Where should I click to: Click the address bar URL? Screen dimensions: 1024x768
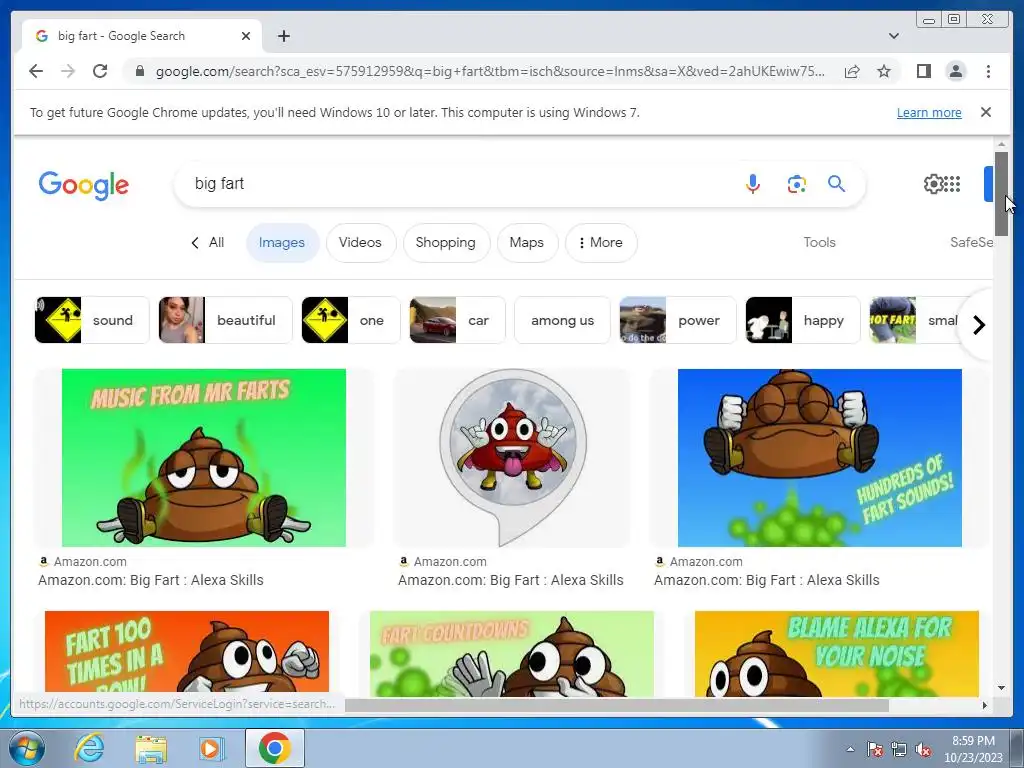point(490,71)
